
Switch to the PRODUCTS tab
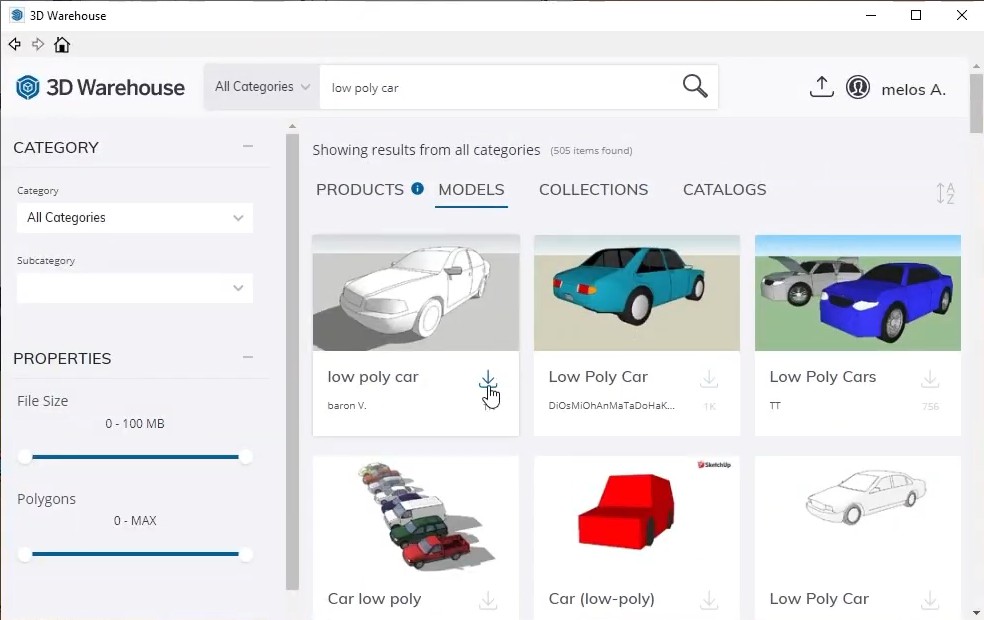point(360,190)
